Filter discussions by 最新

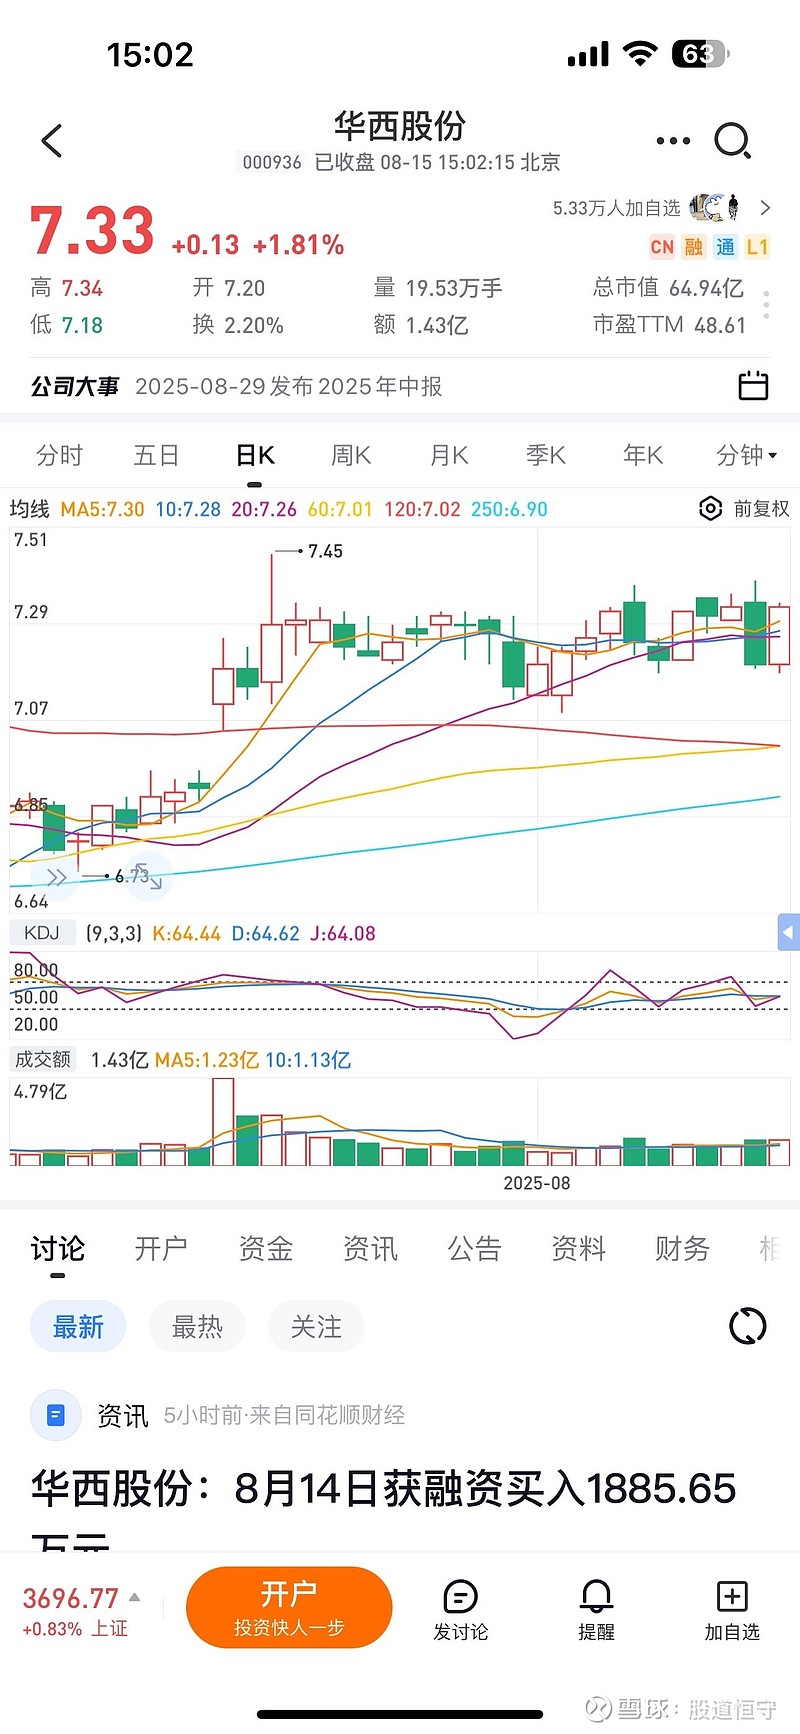pyautogui.click(x=78, y=1326)
